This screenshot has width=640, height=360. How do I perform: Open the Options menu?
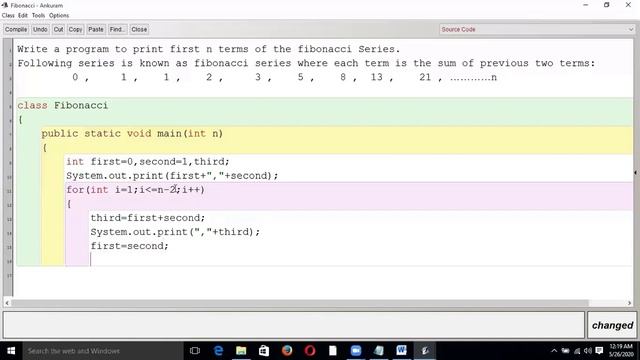pyautogui.click(x=59, y=16)
